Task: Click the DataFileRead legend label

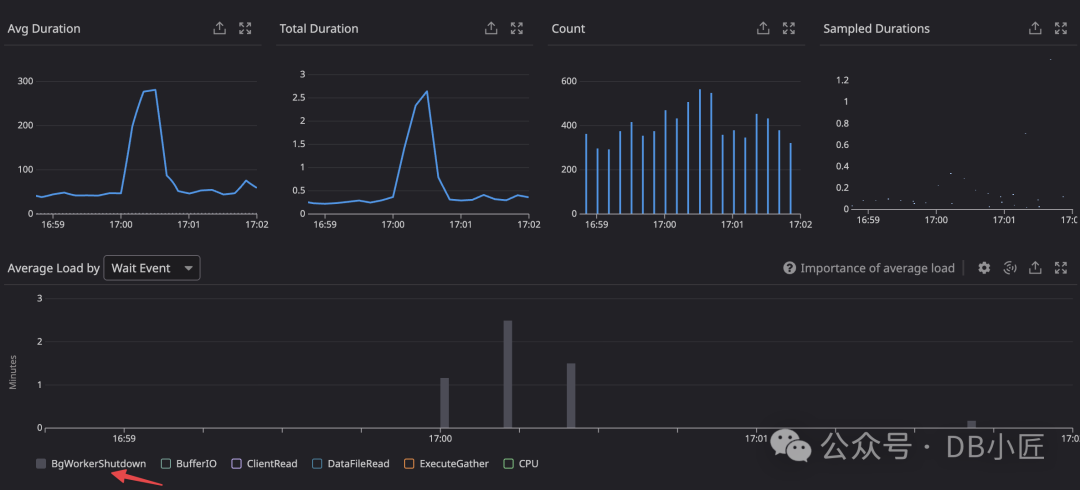Action: 359,464
